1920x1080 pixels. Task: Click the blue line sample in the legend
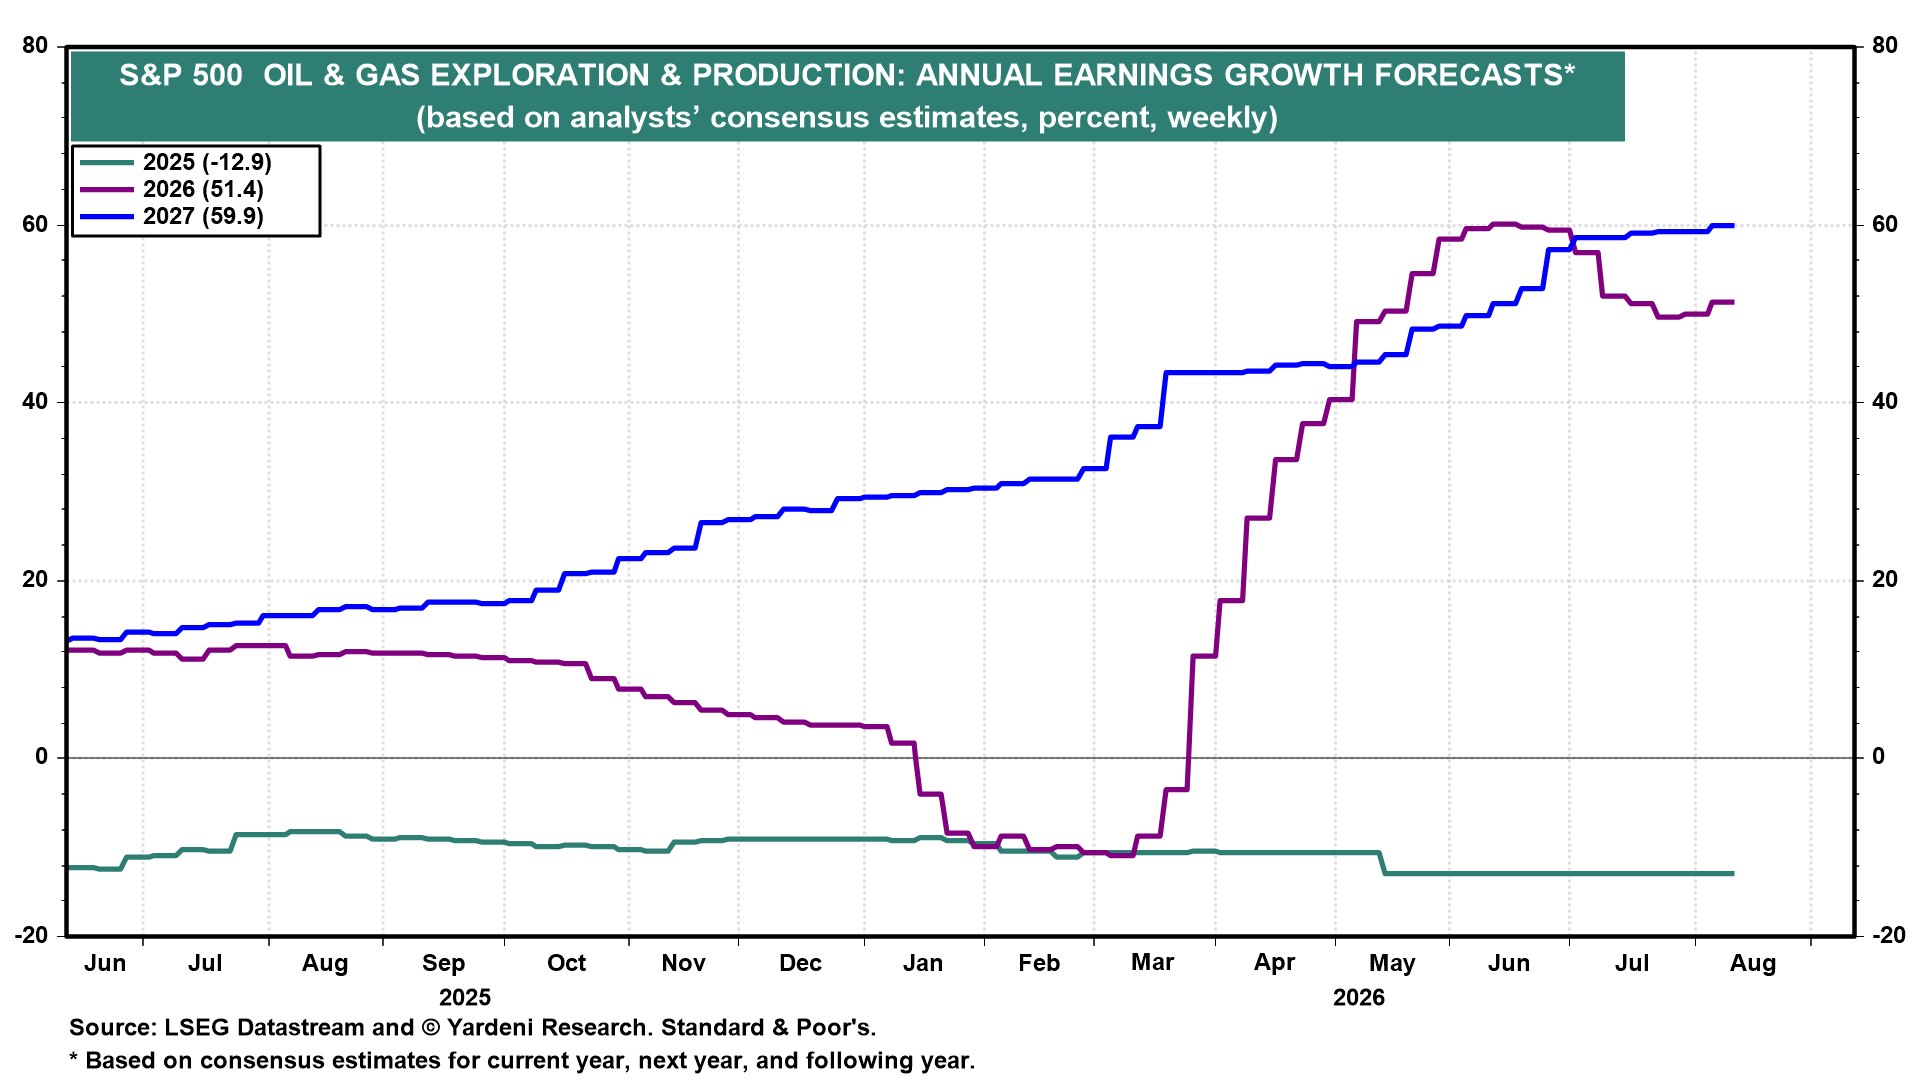tap(107, 216)
